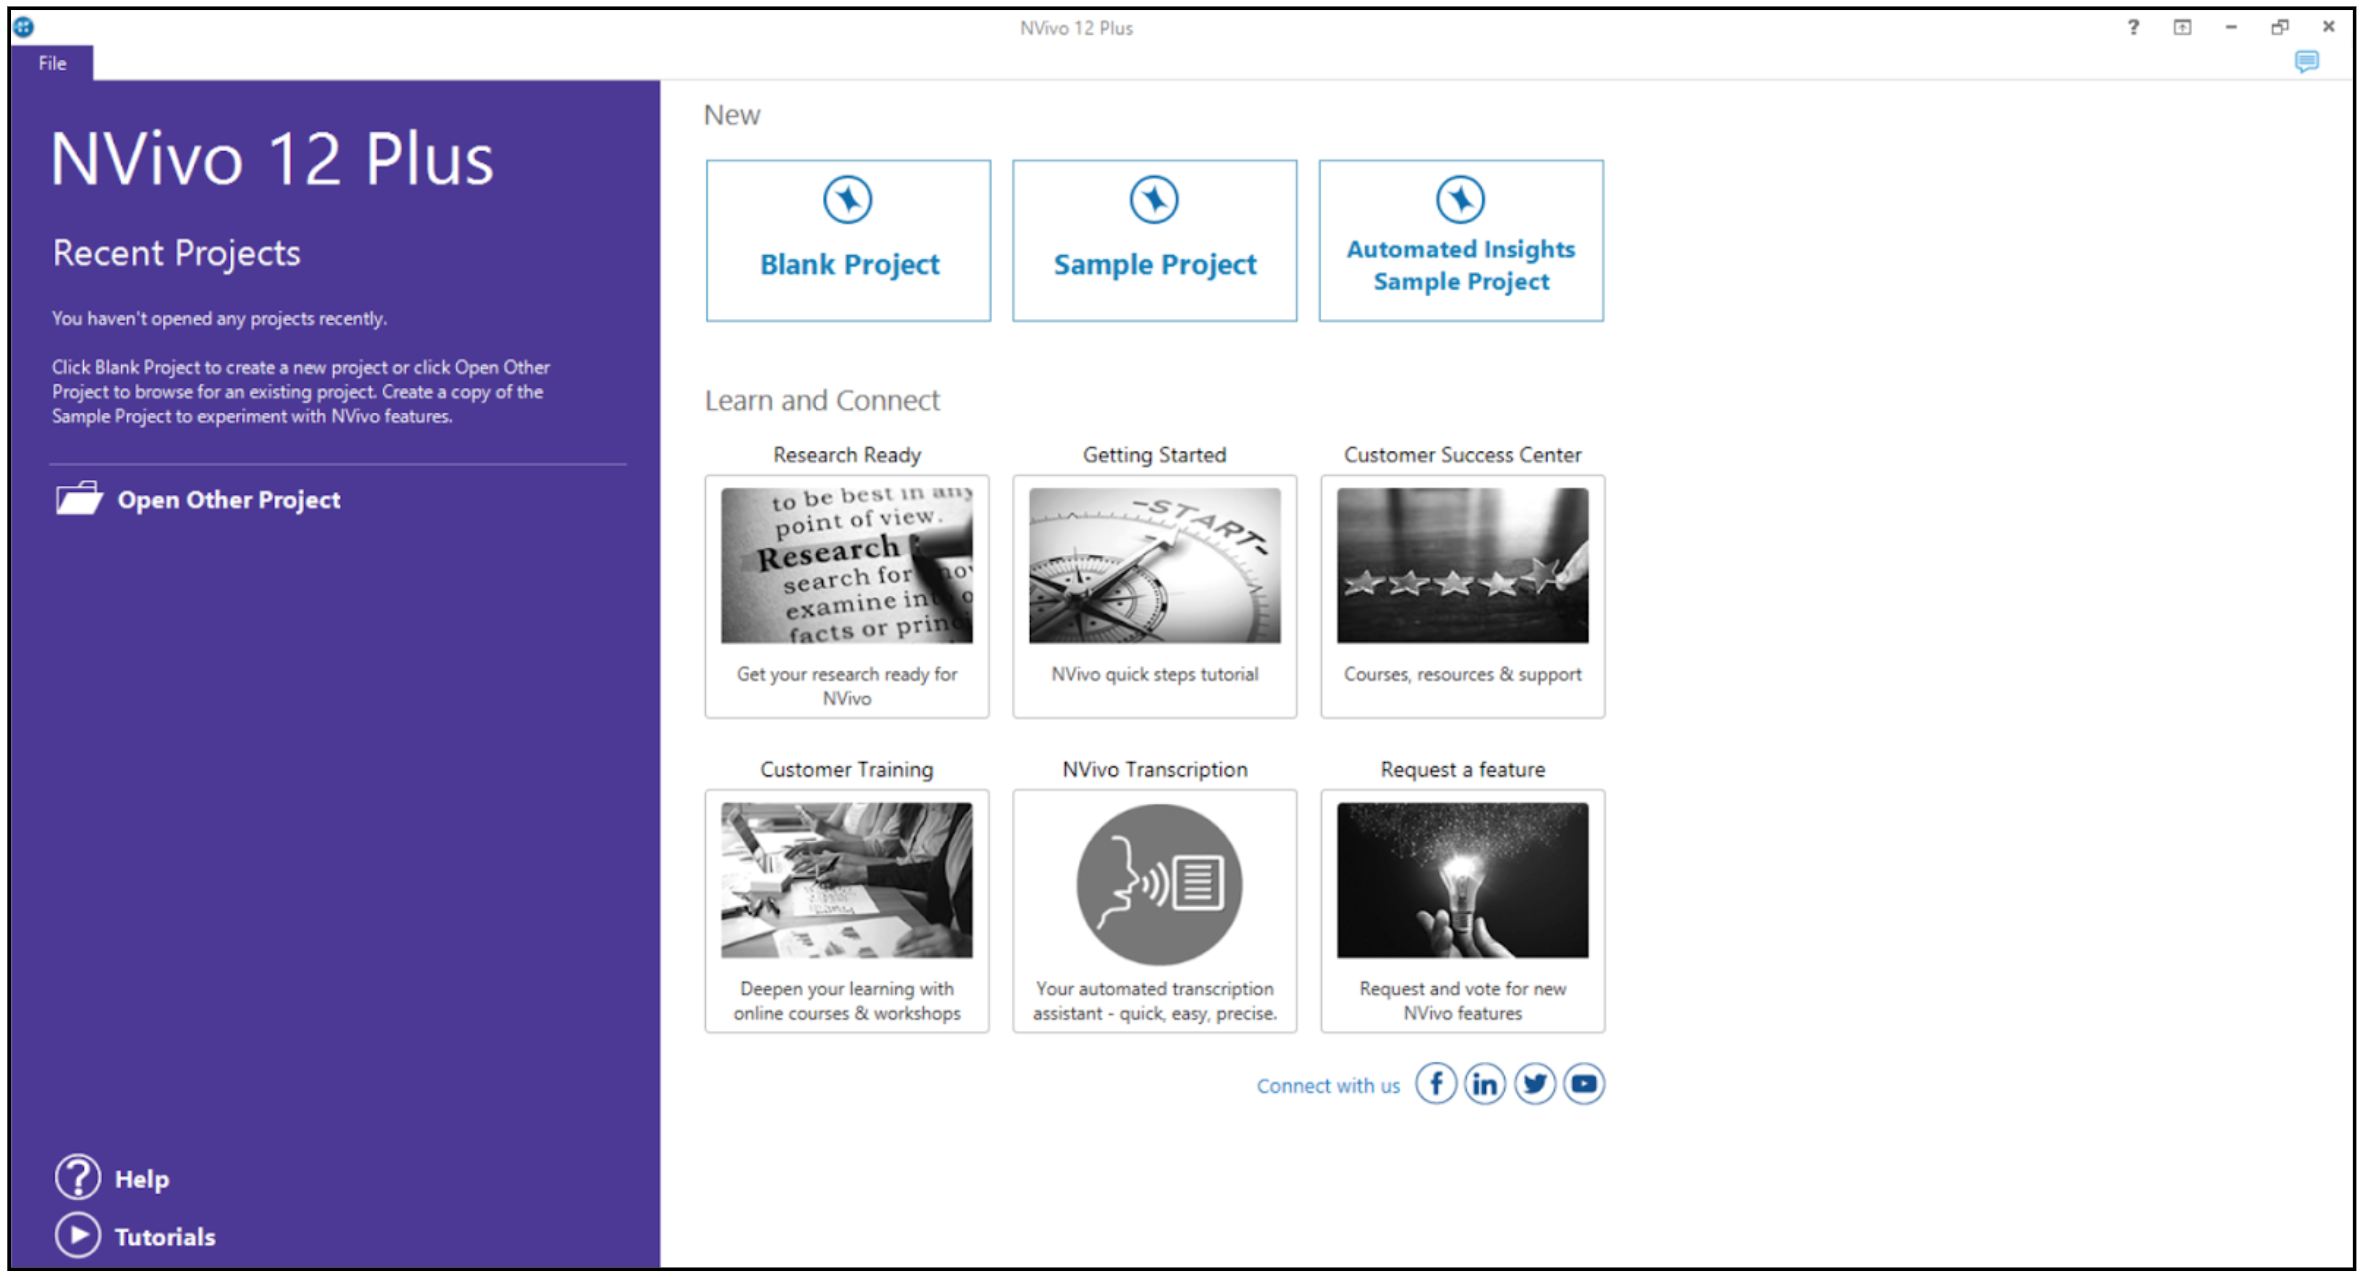
Task: Click the help question mark in the title bar
Action: [2133, 27]
